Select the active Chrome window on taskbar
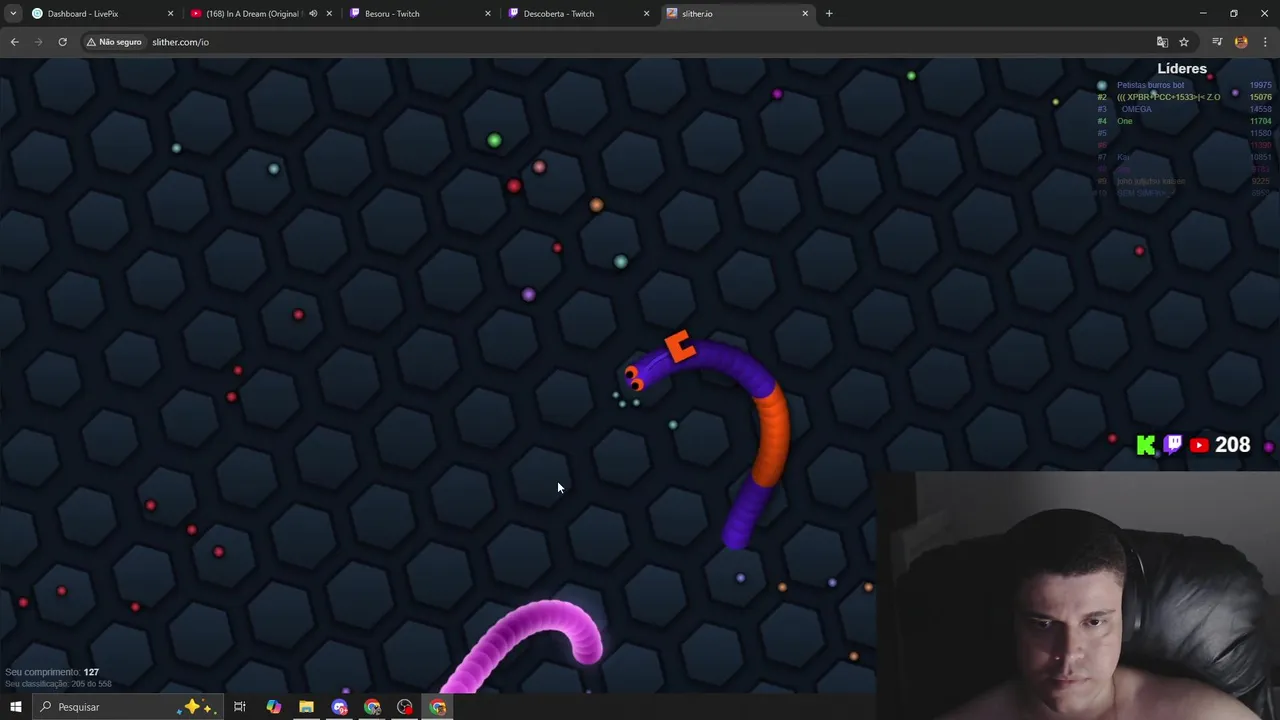Image resolution: width=1280 pixels, height=720 pixels. pyautogui.click(x=438, y=707)
